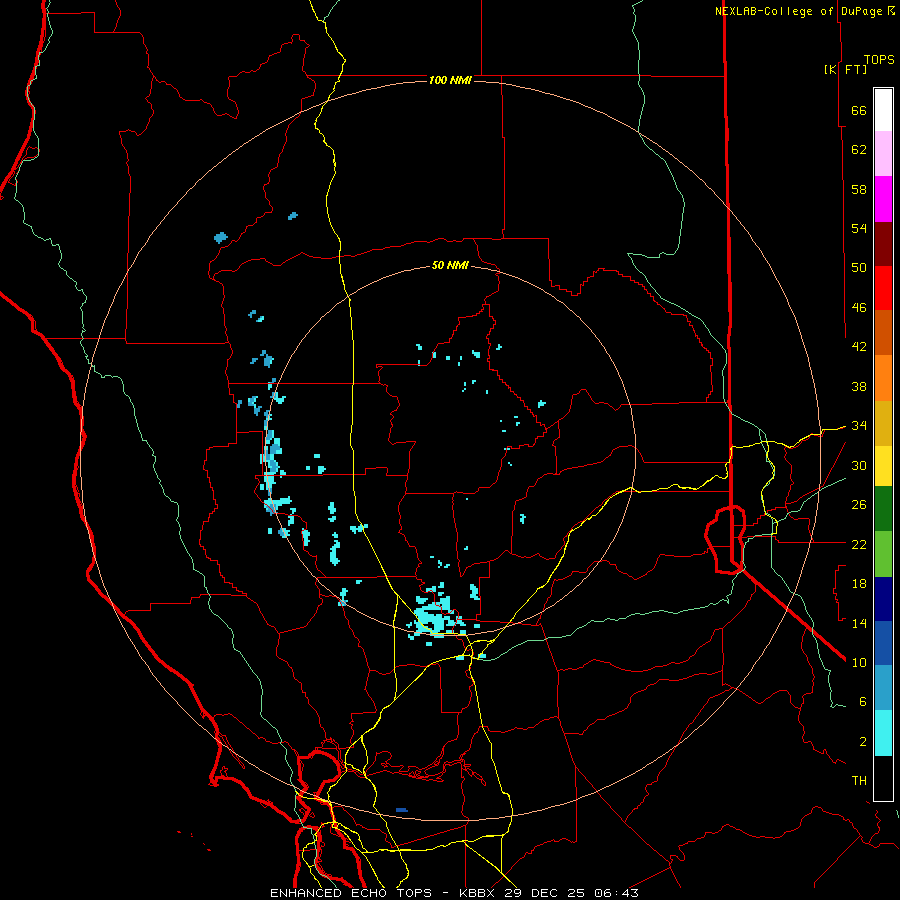Click the dark green legend swatch
Screen dimensions: 900x900
883,509
